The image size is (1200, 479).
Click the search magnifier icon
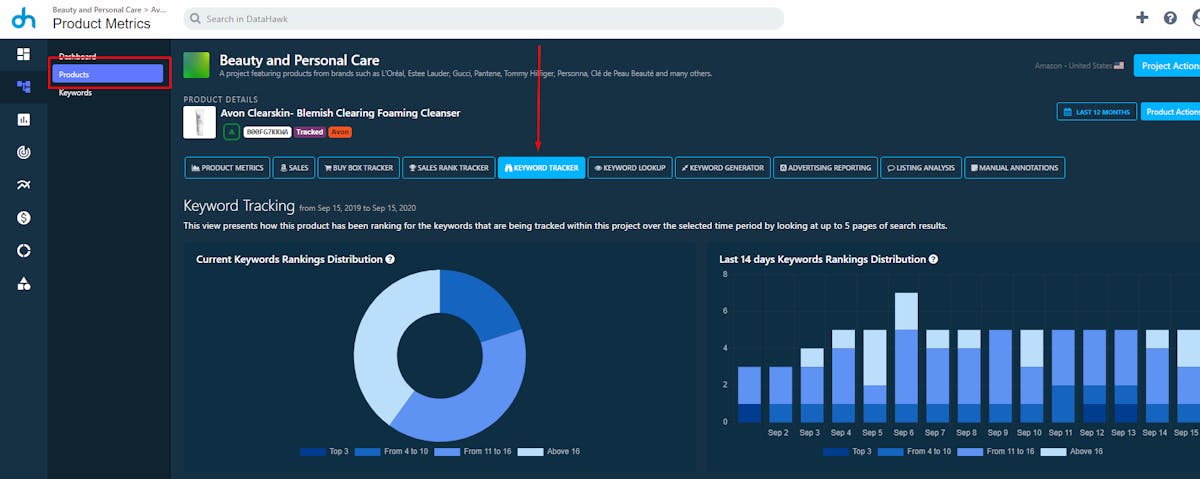pos(197,19)
